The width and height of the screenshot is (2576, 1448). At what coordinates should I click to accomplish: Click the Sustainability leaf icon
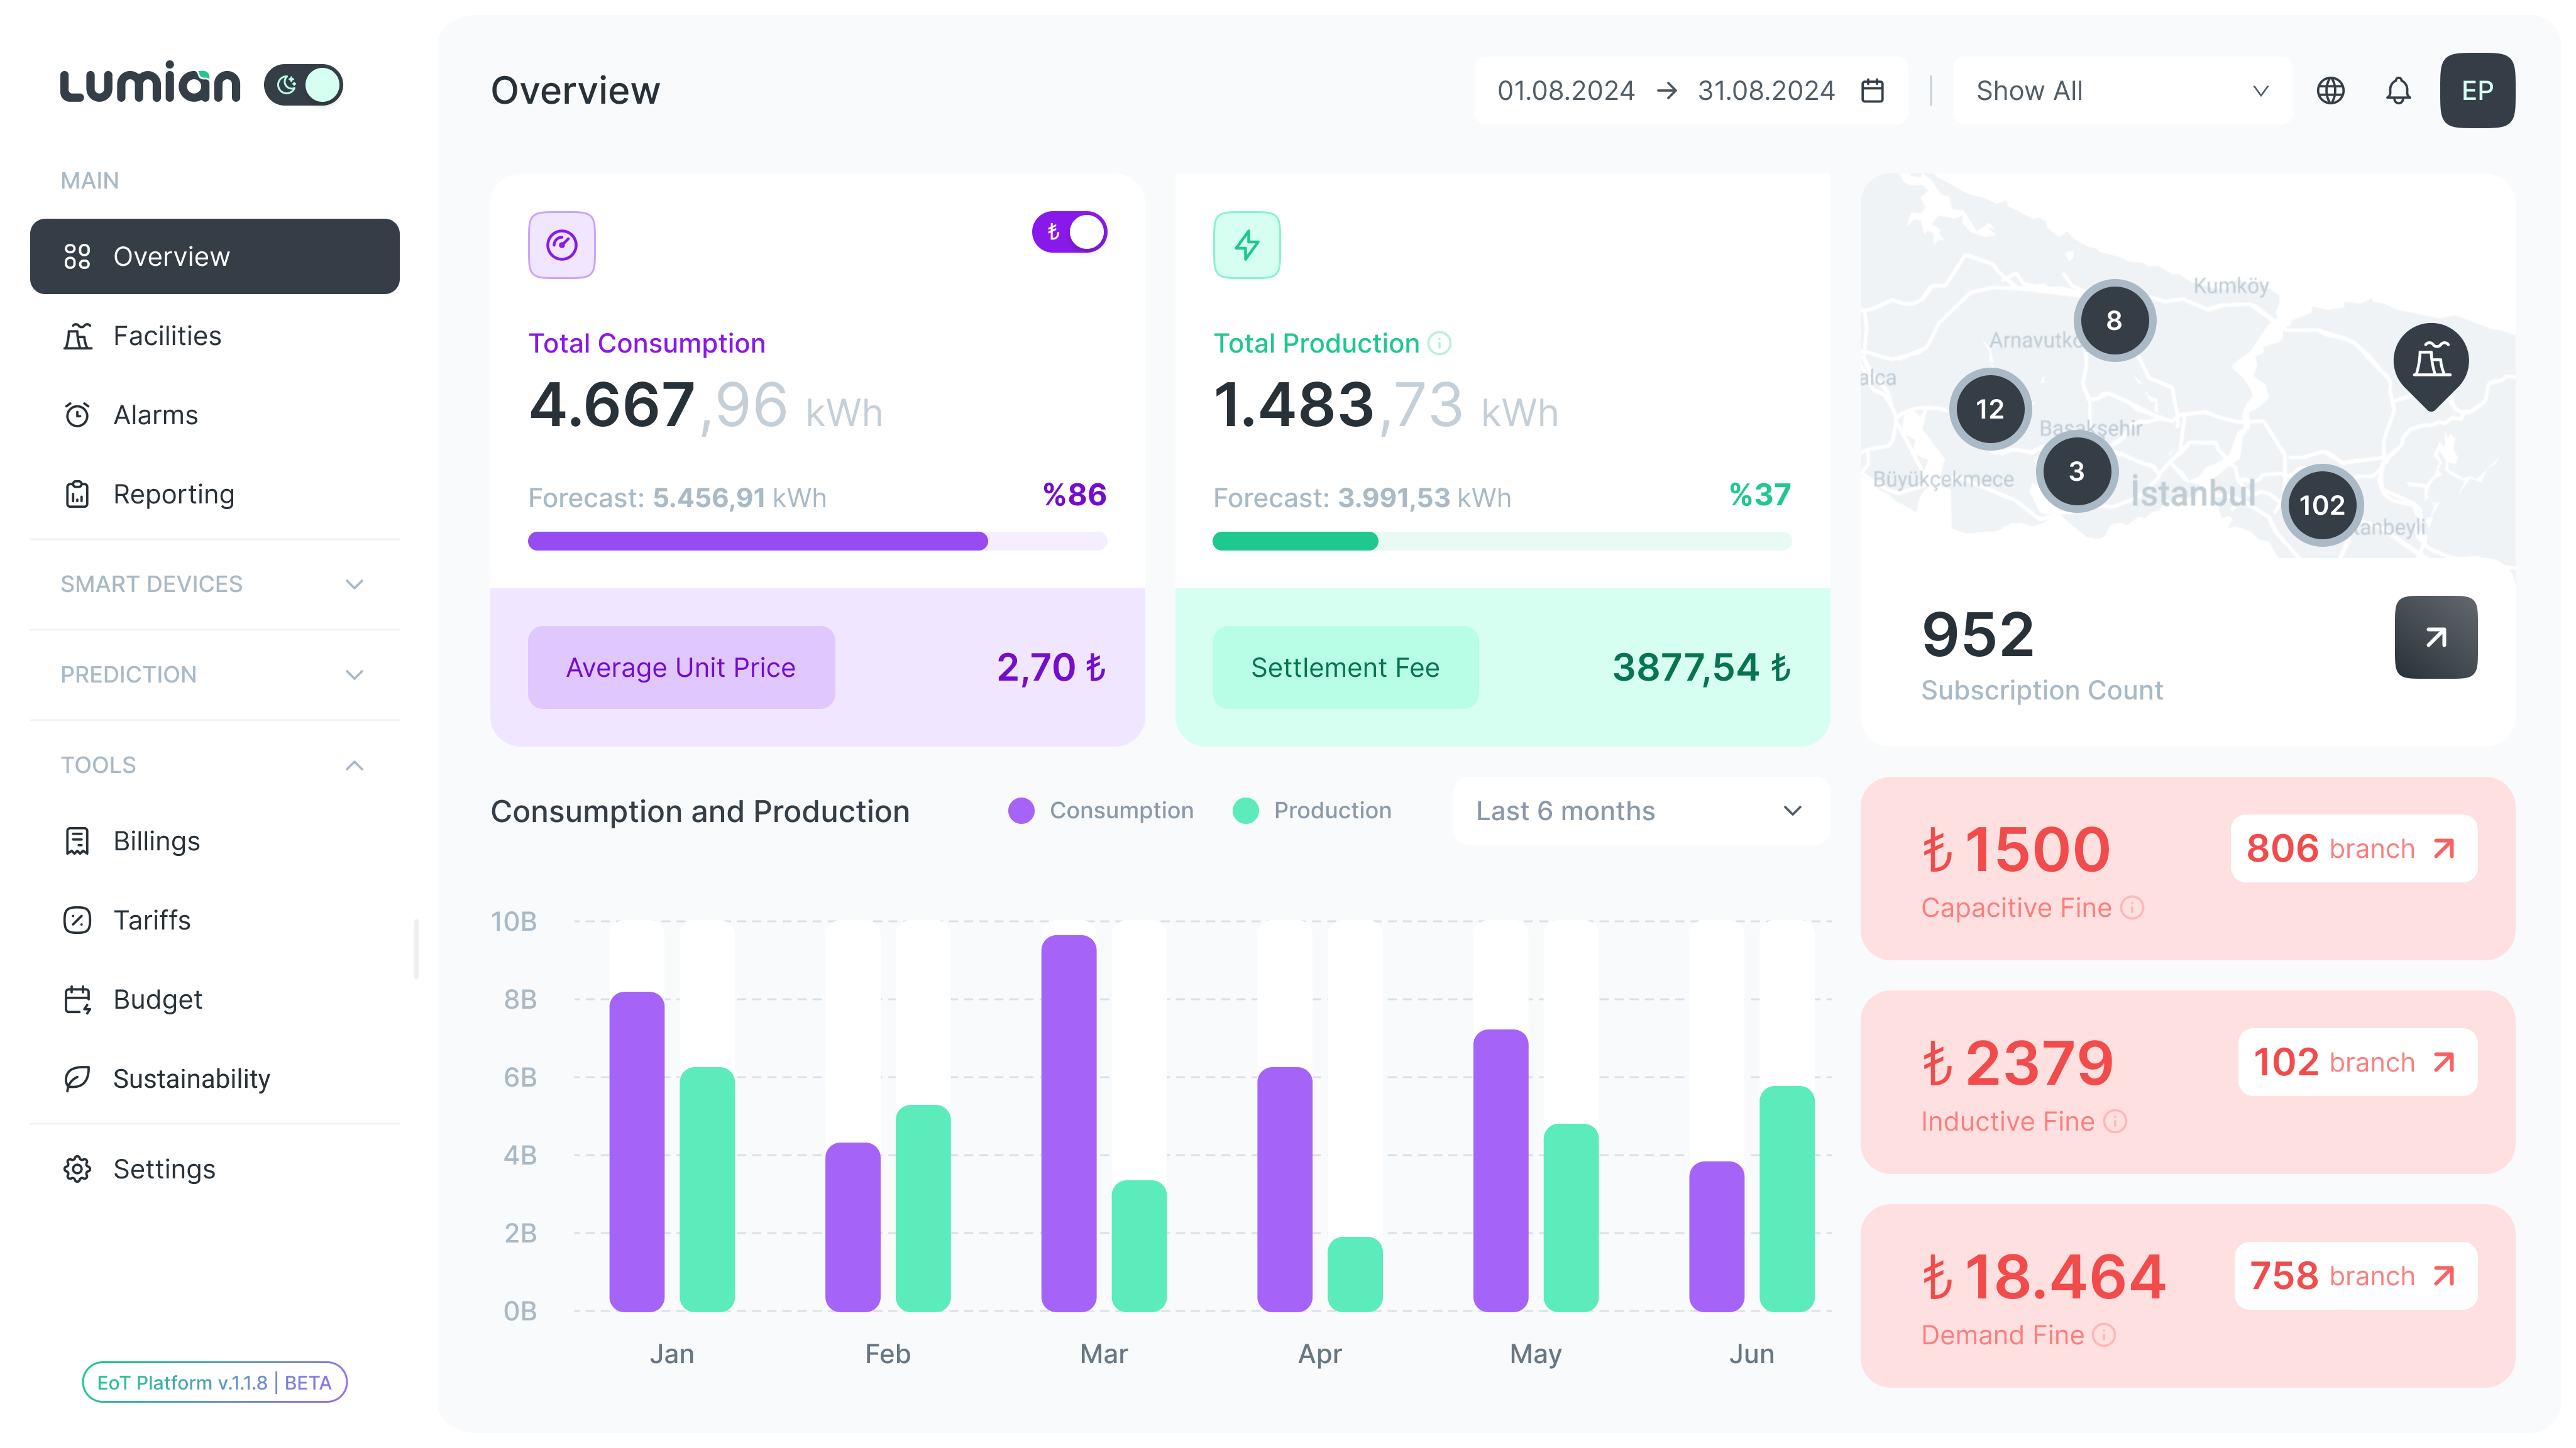(77, 1078)
